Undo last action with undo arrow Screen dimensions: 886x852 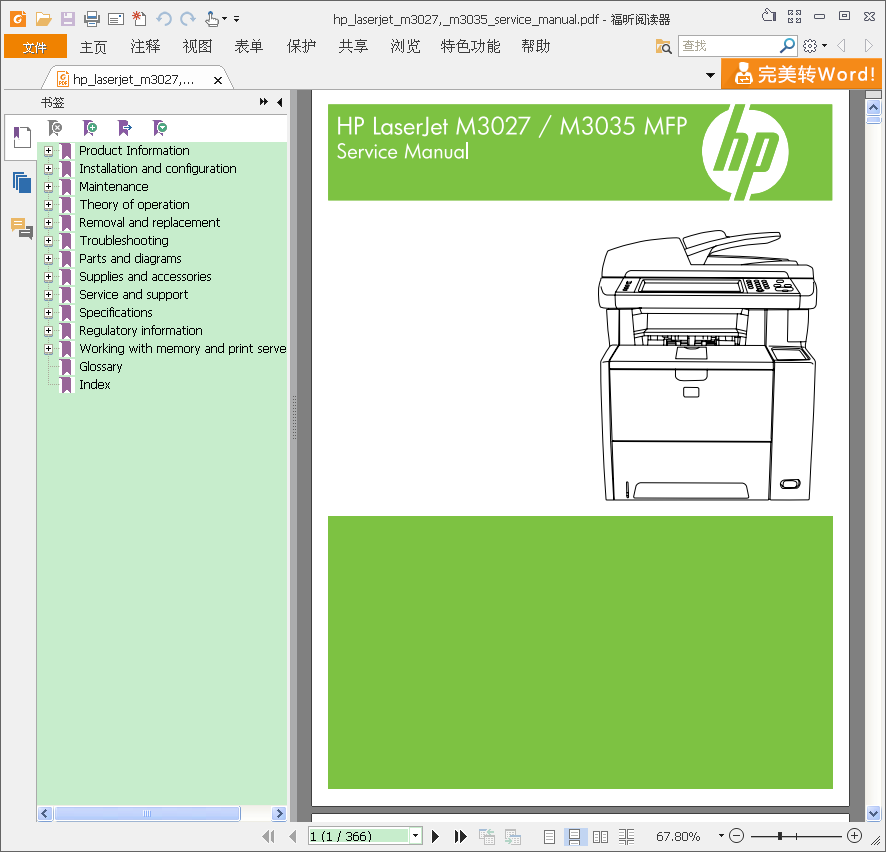164,19
